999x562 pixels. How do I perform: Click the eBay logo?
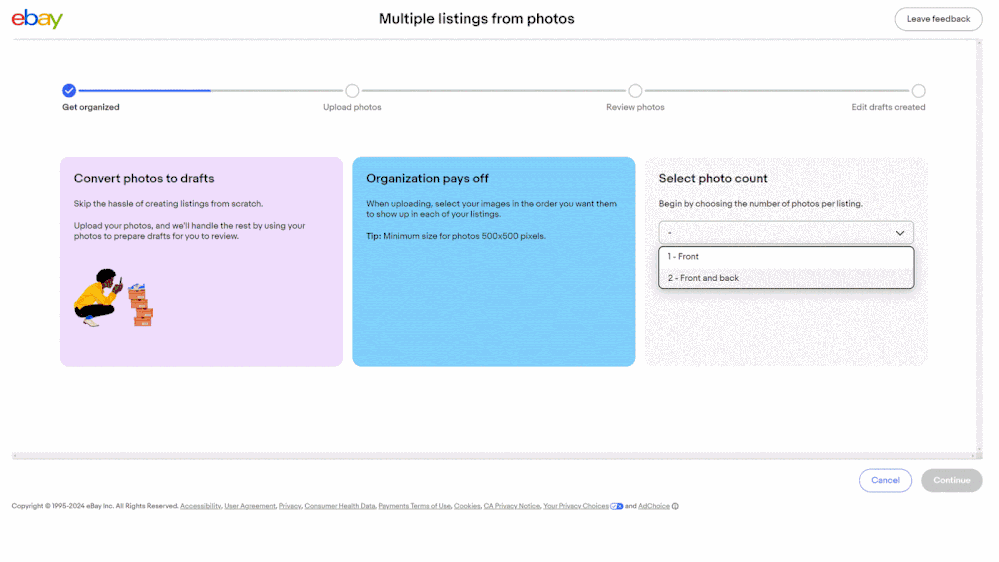coord(37,19)
